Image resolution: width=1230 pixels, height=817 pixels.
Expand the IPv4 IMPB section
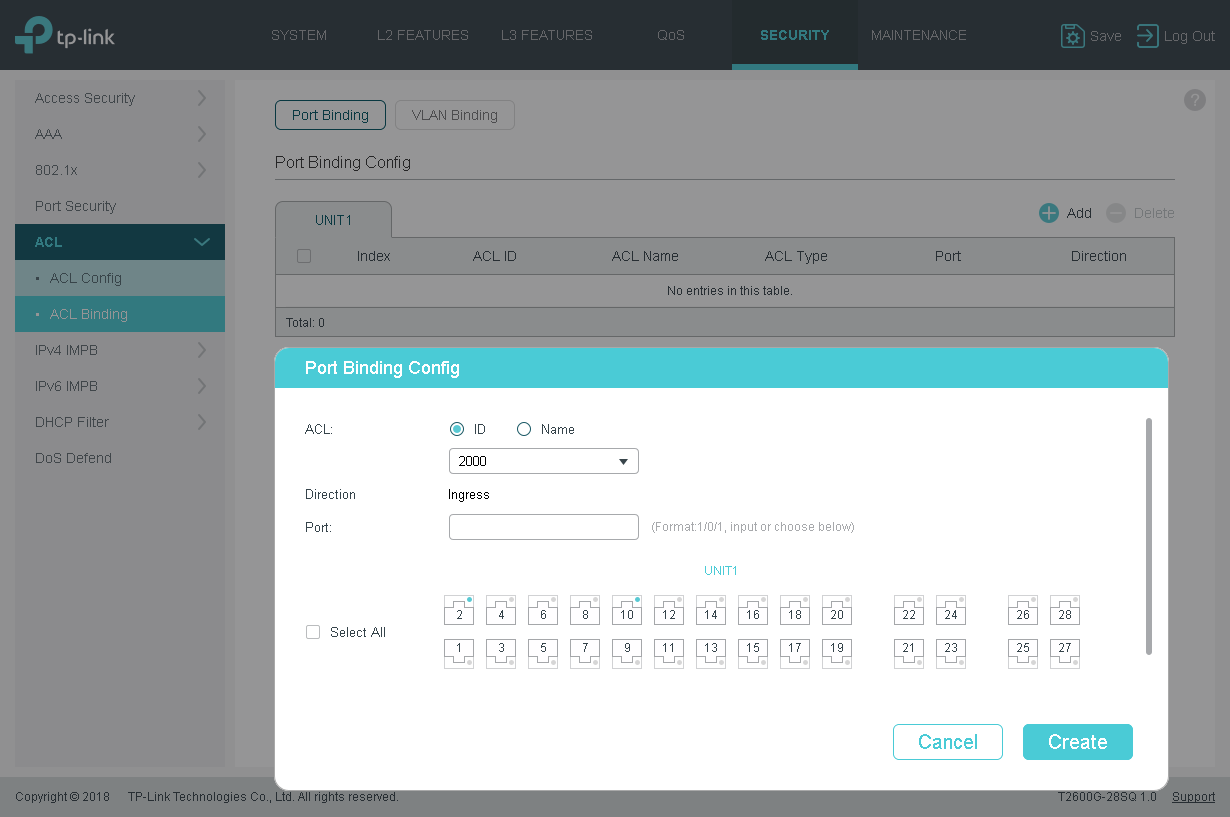point(120,350)
